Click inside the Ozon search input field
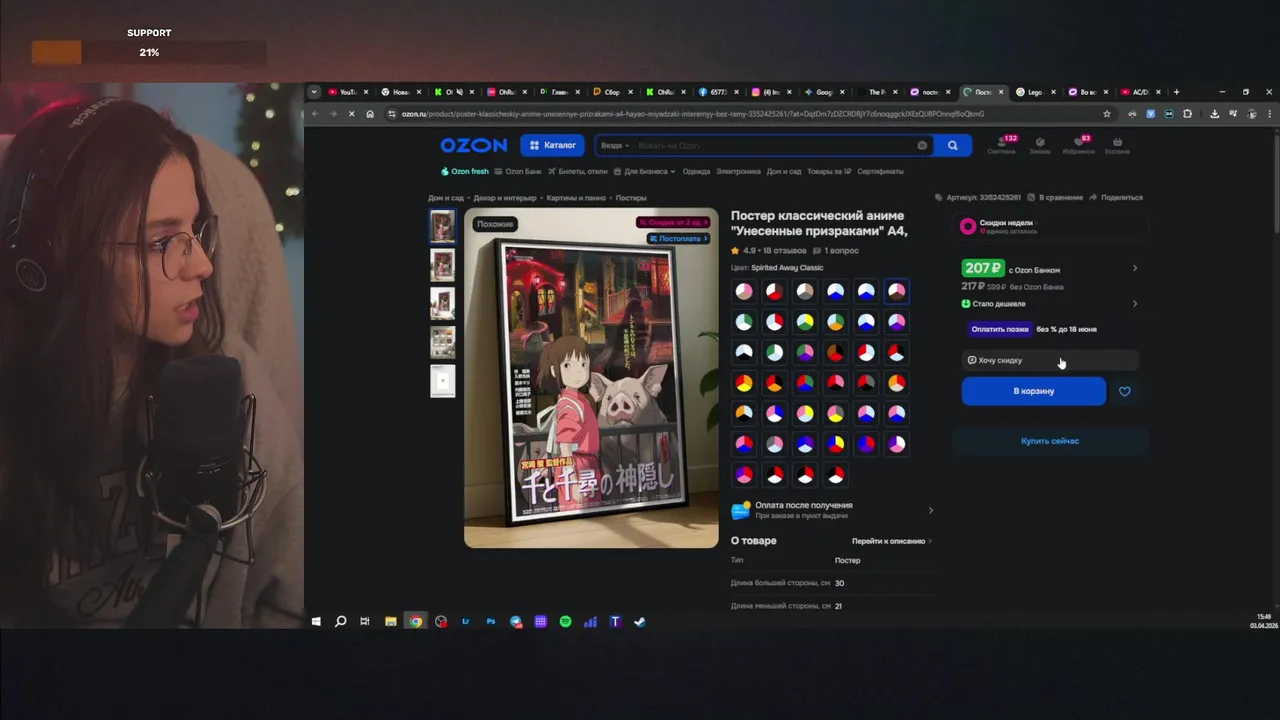Image resolution: width=1280 pixels, height=720 pixels. coord(775,146)
